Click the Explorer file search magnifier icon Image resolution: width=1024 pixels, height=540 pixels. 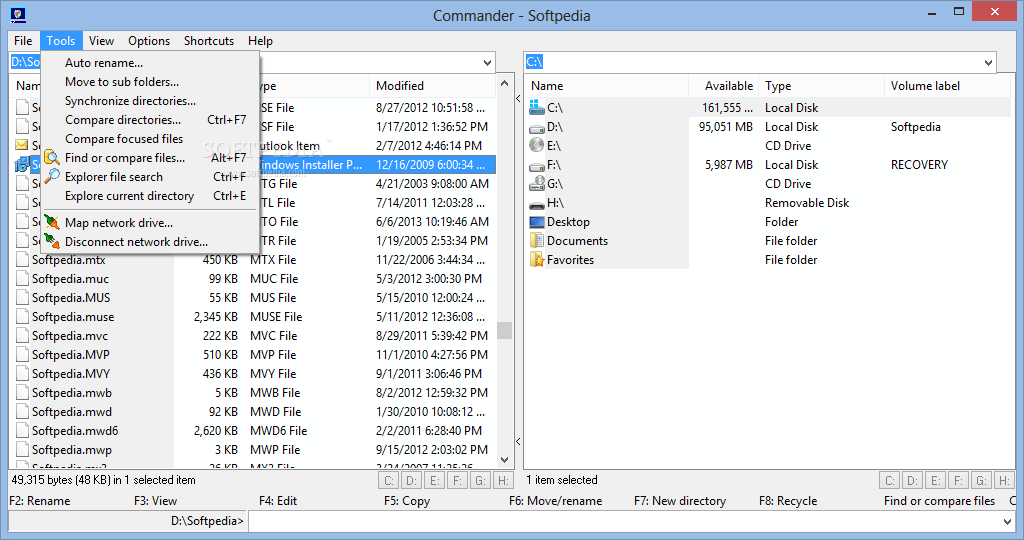[52, 176]
